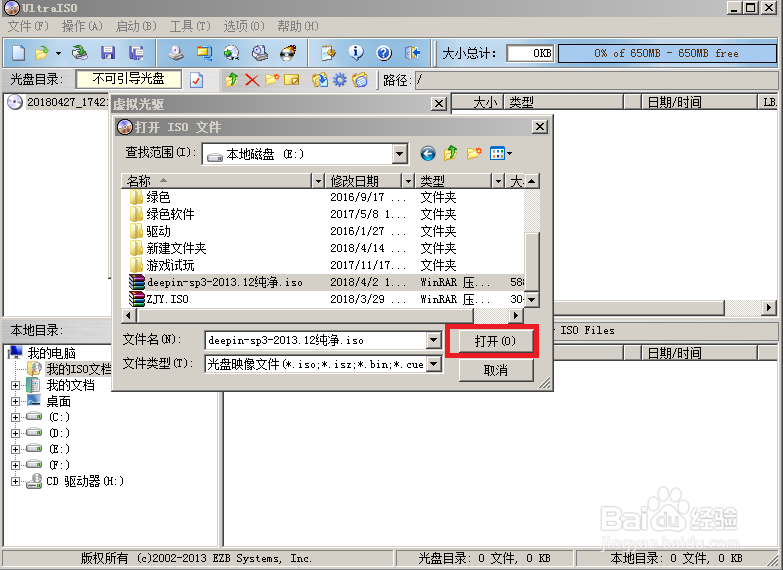Click the file list vertical scroll down arrow
This screenshot has height=570, width=783.
(x=532, y=300)
